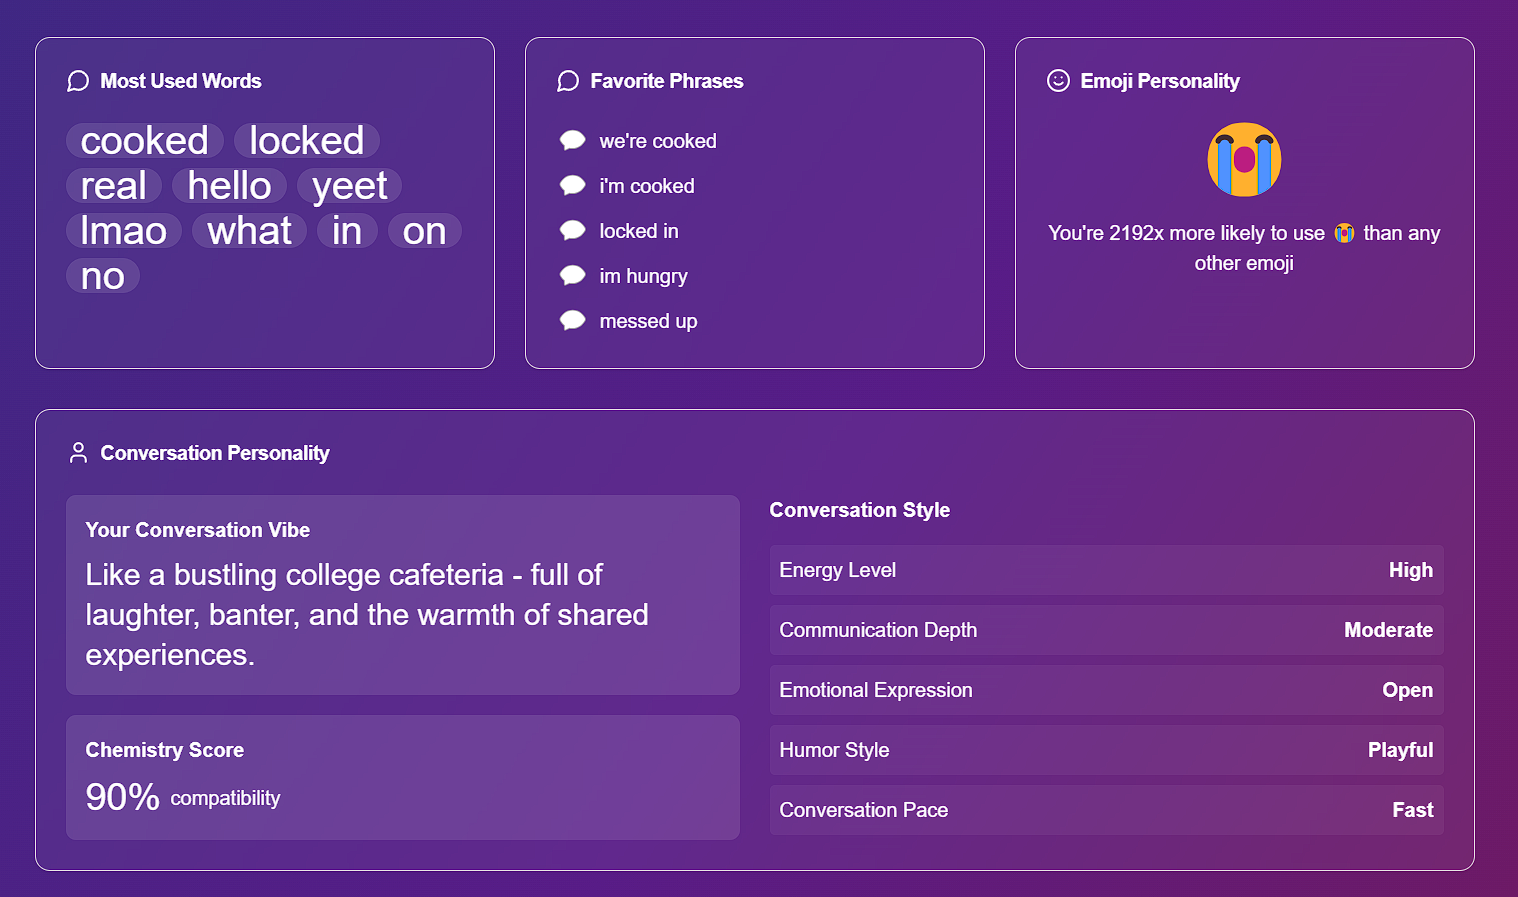Select the Energy Level row
1518x897 pixels.
point(1106,570)
